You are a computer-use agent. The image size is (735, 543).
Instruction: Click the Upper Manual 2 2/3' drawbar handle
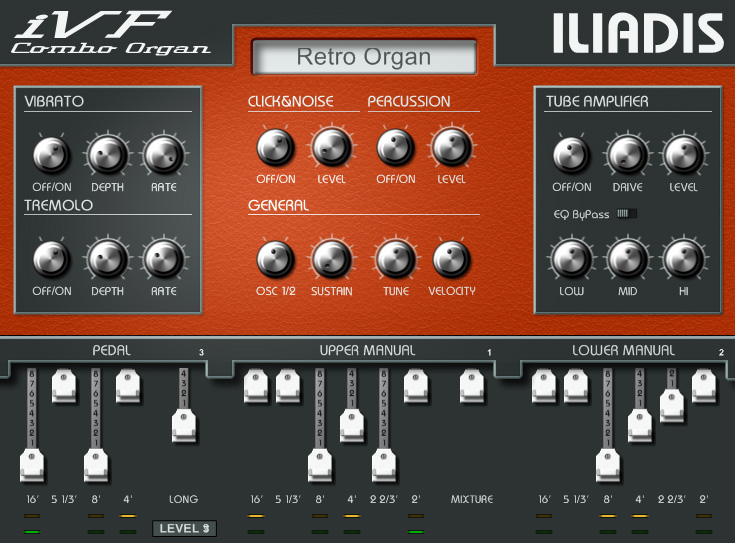(383, 466)
